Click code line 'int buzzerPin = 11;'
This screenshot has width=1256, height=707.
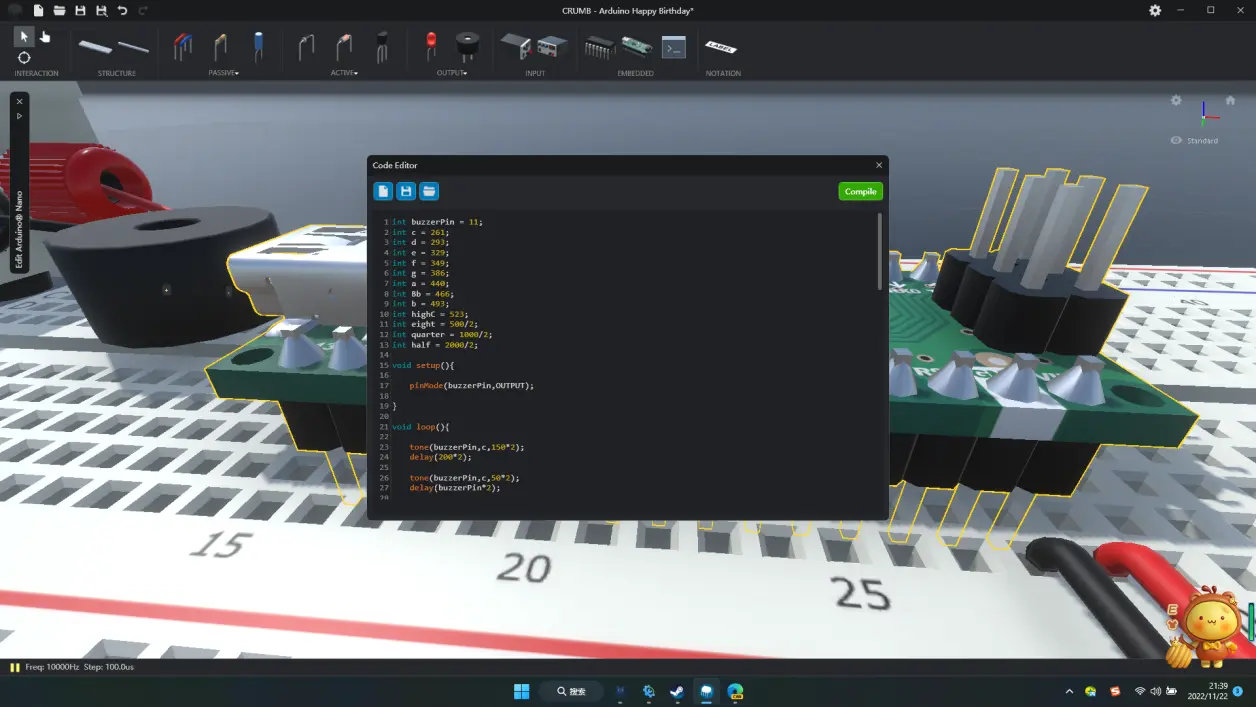point(437,222)
